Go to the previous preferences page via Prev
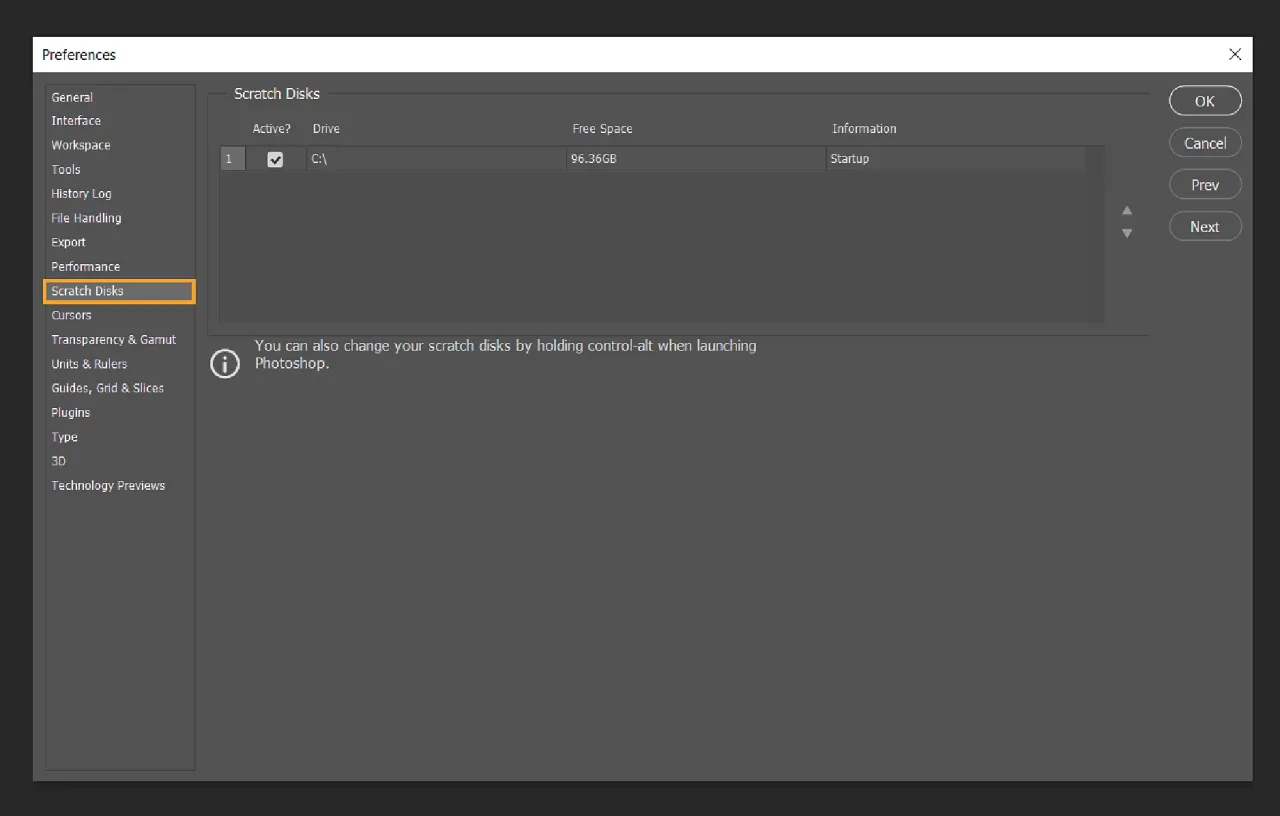 (x=1204, y=184)
